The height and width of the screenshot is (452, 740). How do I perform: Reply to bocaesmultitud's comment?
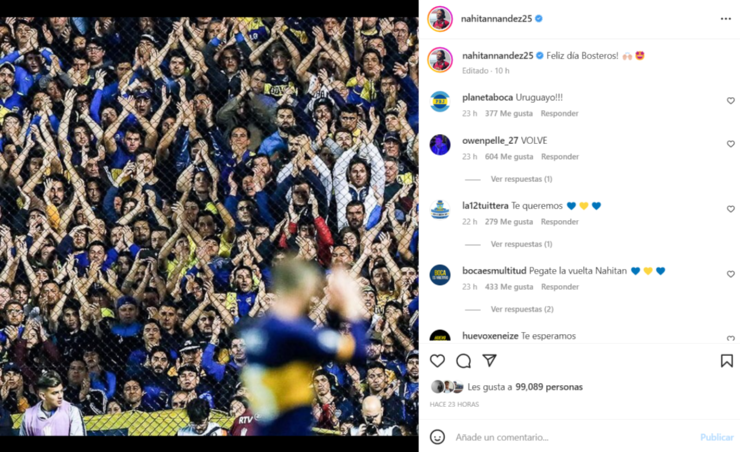(560, 286)
